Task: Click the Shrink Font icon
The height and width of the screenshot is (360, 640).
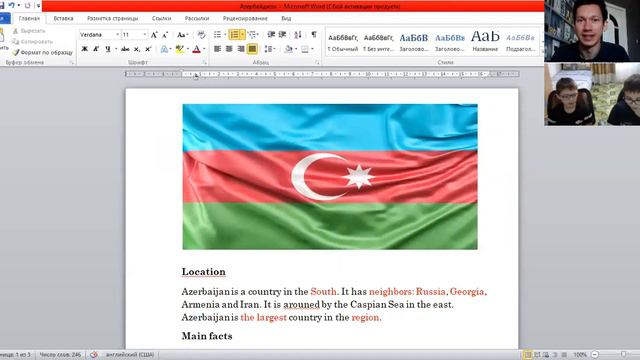Action: (x=165, y=35)
